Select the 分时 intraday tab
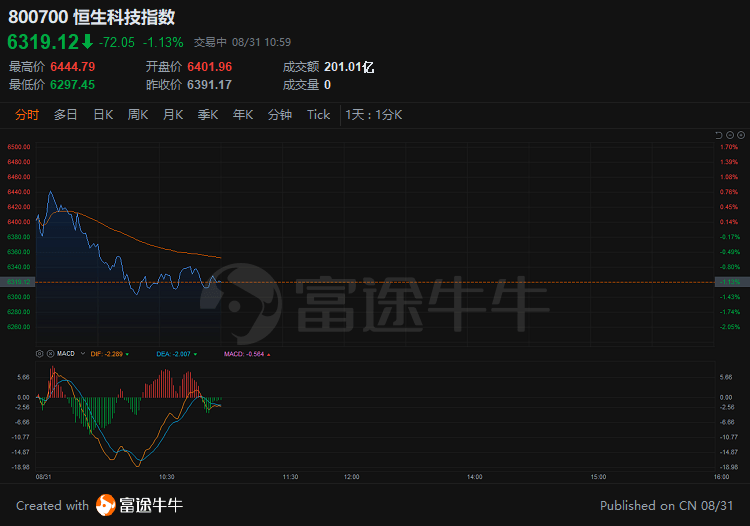Image resolution: width=750 pixels, height=526 pixels. tap(27, 115)
